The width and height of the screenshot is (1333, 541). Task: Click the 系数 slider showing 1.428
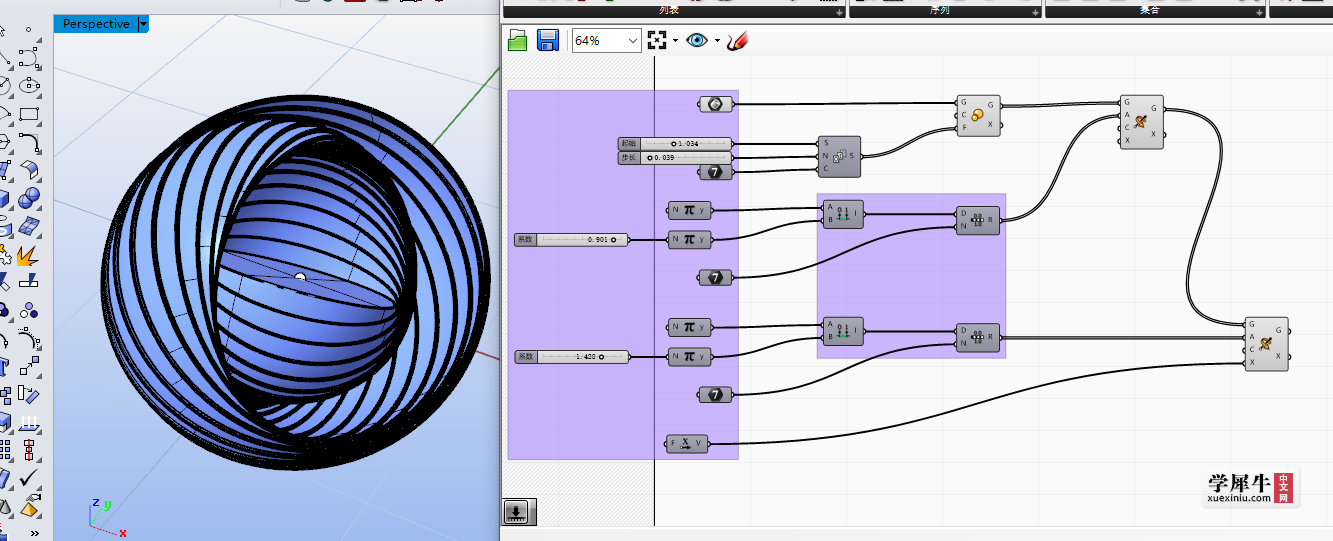[x=573, y=357]
